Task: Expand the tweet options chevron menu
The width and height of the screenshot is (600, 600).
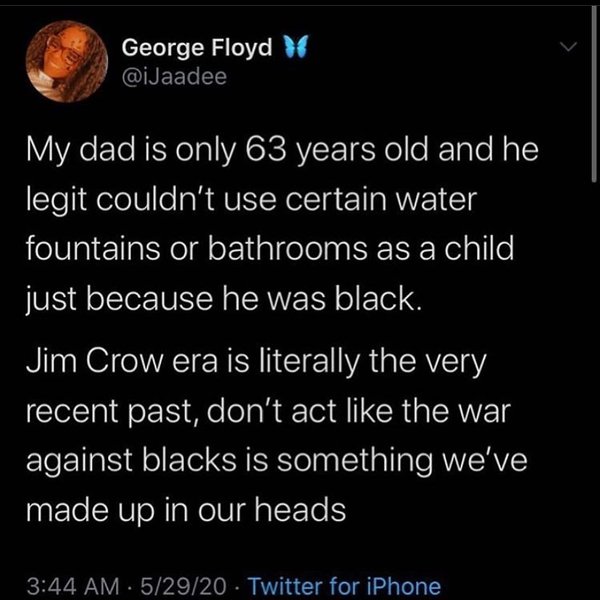Action: click(x=567, y=48)
